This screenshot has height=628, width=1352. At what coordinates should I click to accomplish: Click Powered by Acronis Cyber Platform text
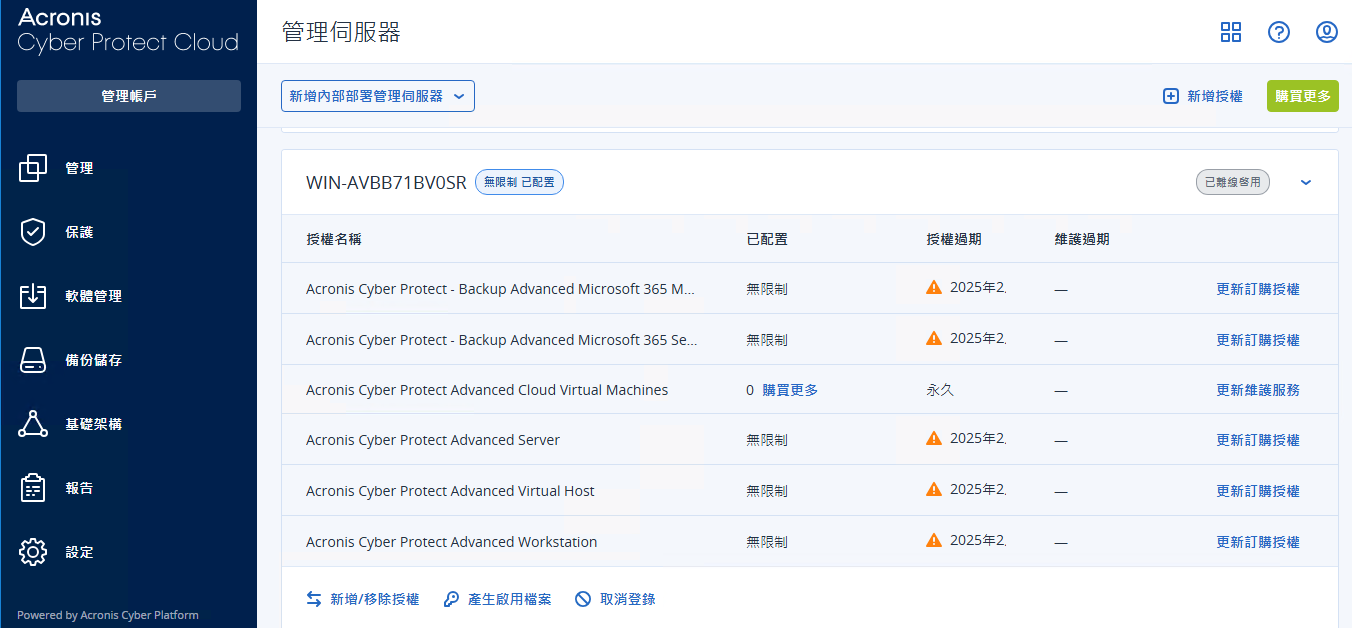[x=108, y=615]
